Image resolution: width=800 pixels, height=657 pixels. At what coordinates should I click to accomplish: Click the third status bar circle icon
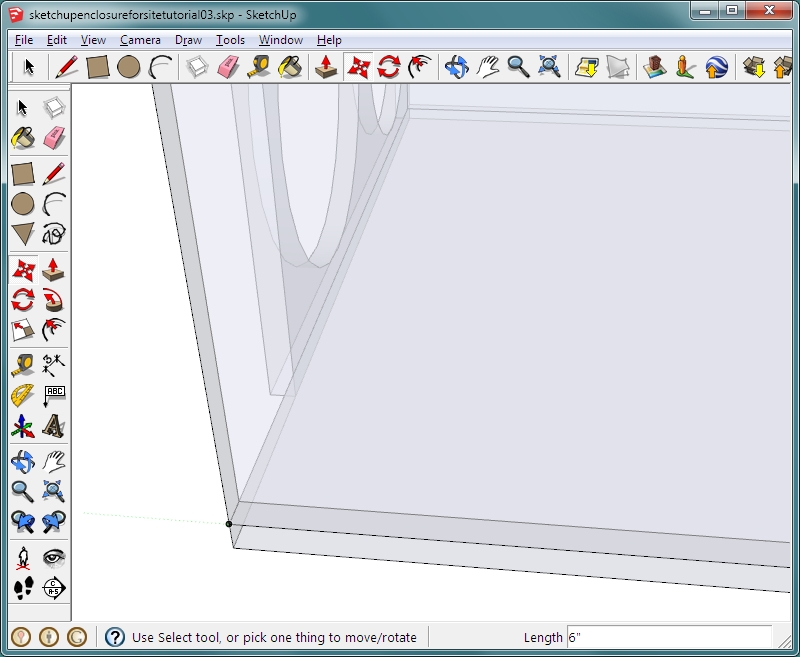pos(77,637)
